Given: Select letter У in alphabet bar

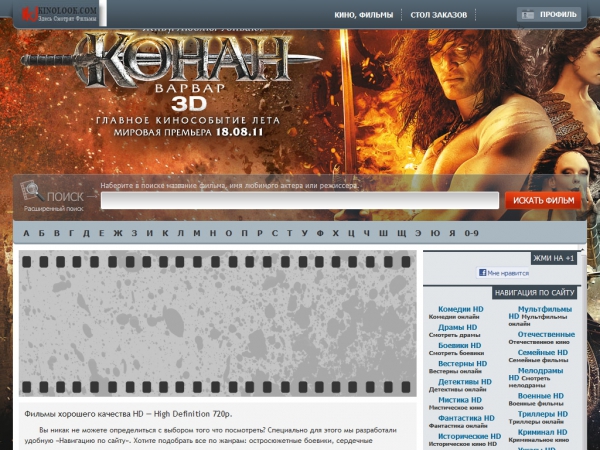Looking at the screenshot, I should pyautogui.click(x=304, y=233).
